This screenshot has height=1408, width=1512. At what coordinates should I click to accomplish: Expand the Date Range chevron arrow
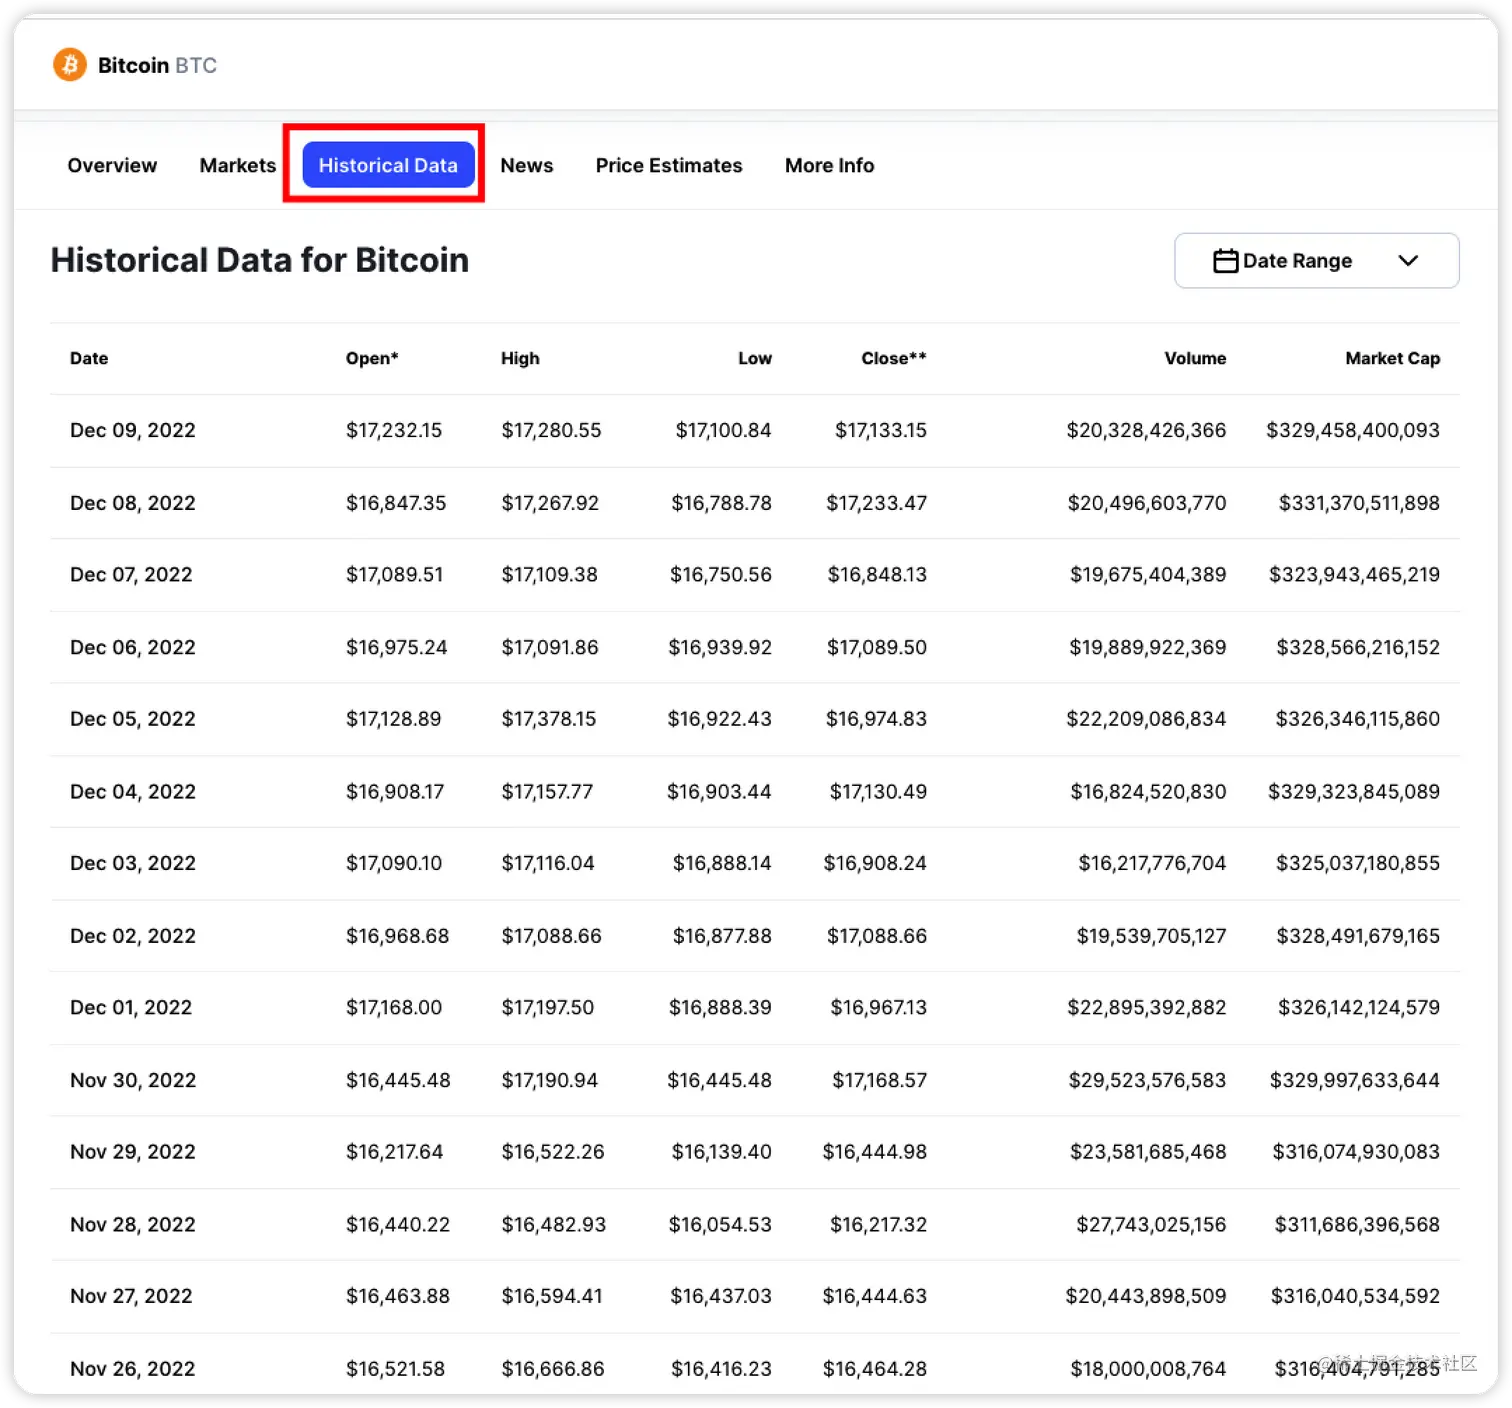(1408, 261)
